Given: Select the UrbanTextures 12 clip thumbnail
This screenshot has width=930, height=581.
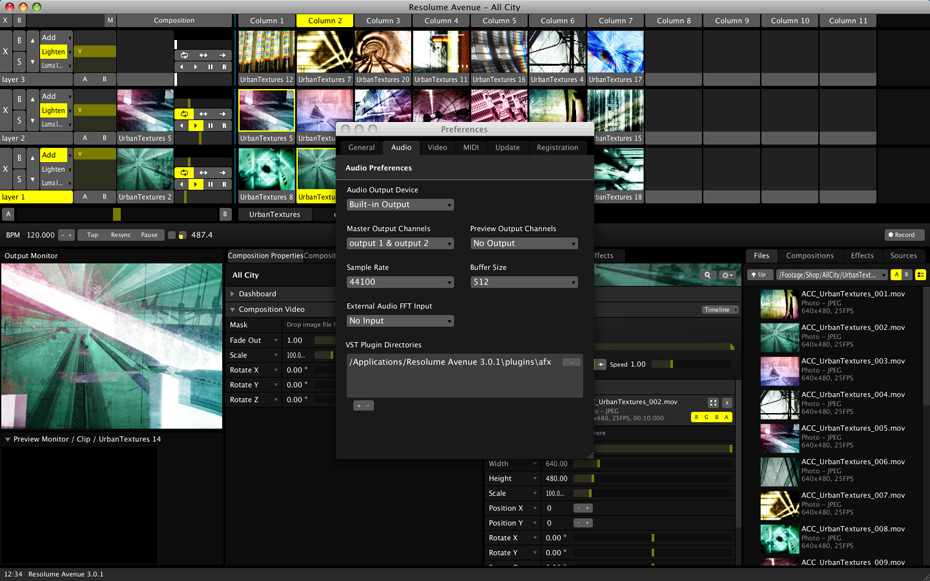Looking at the screenshot, I should click(x=266, y=52).
